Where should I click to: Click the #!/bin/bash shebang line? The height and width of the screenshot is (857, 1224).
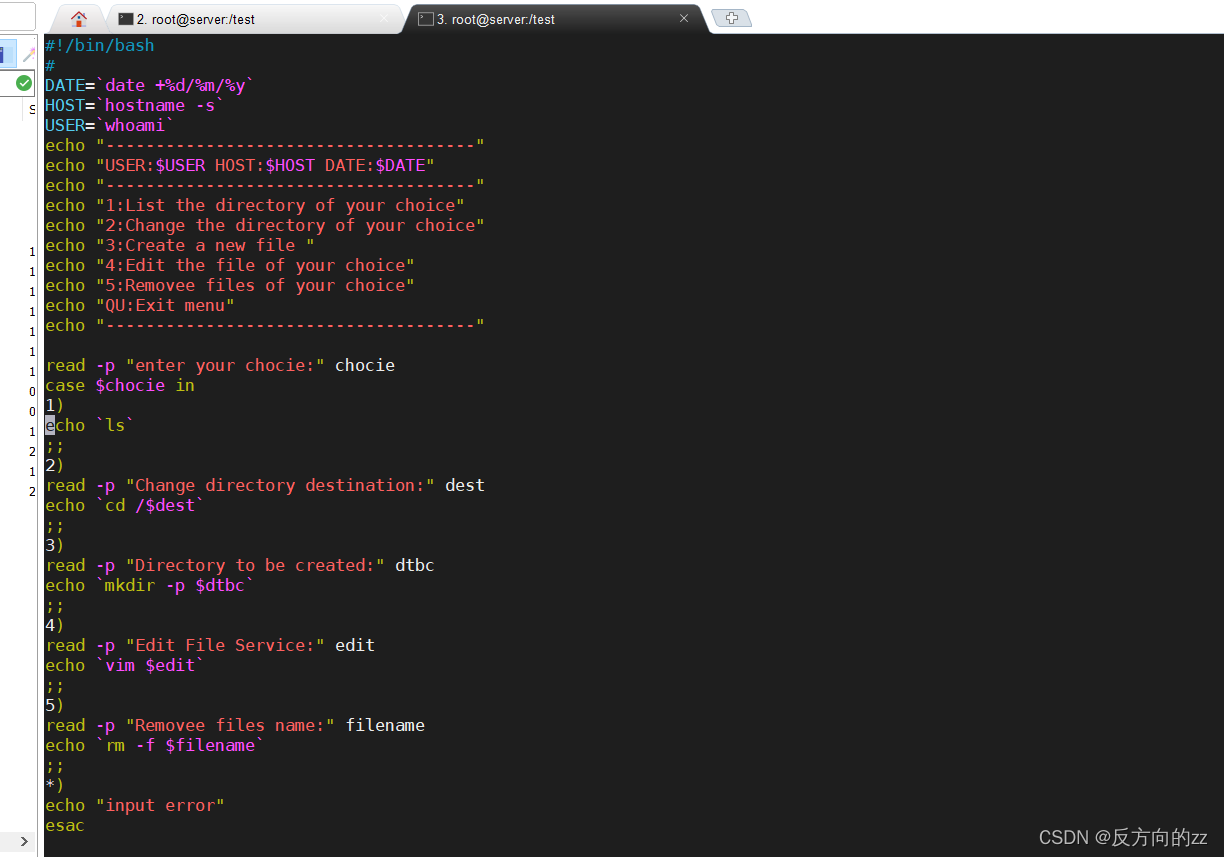[x=100, y=45]
